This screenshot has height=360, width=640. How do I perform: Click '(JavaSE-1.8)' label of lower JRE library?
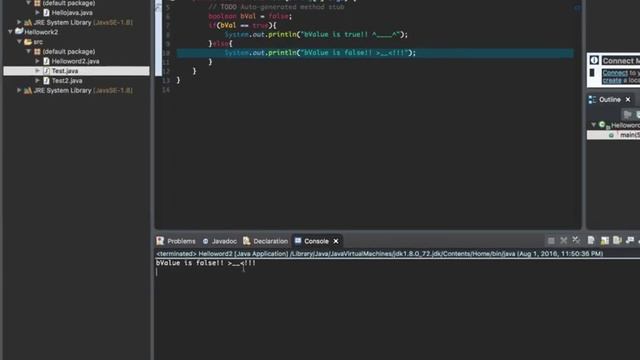(113, 91)
